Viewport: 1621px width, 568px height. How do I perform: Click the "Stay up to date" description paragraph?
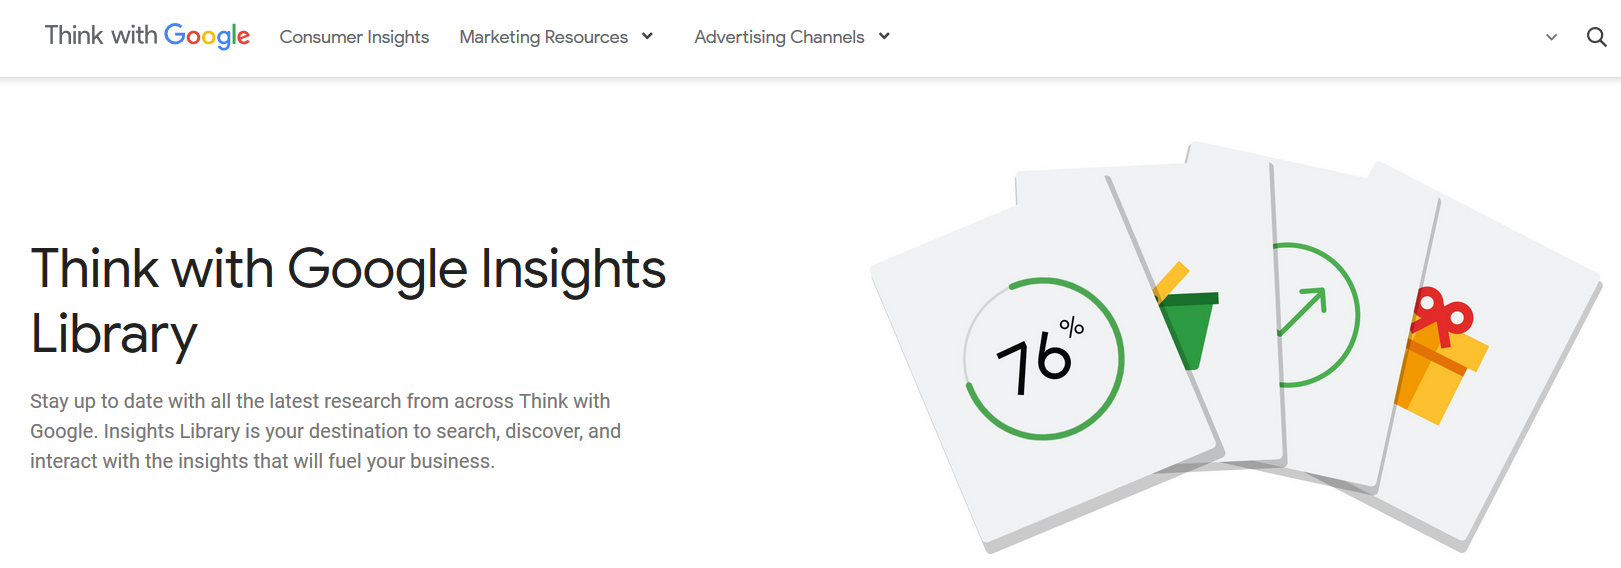(x=326, y=431)
